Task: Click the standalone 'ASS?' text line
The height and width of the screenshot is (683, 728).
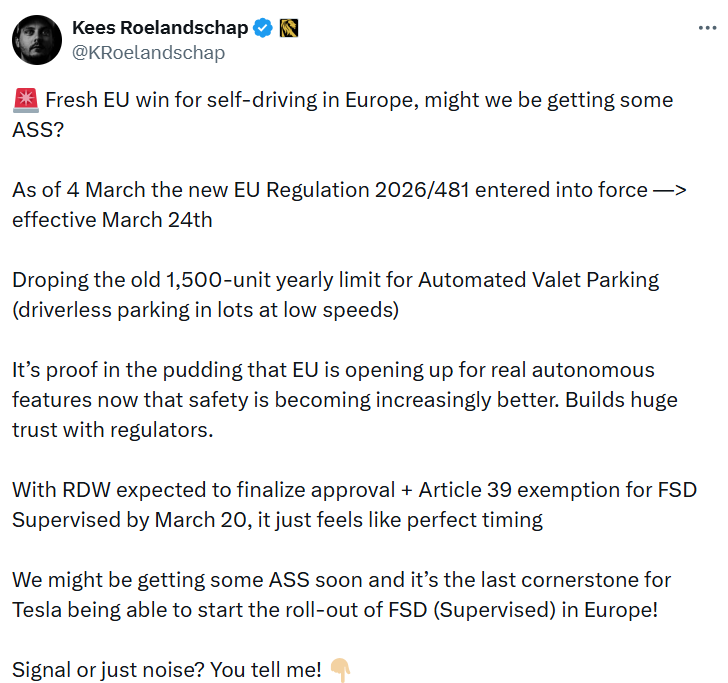Action: tap(38, 130)
